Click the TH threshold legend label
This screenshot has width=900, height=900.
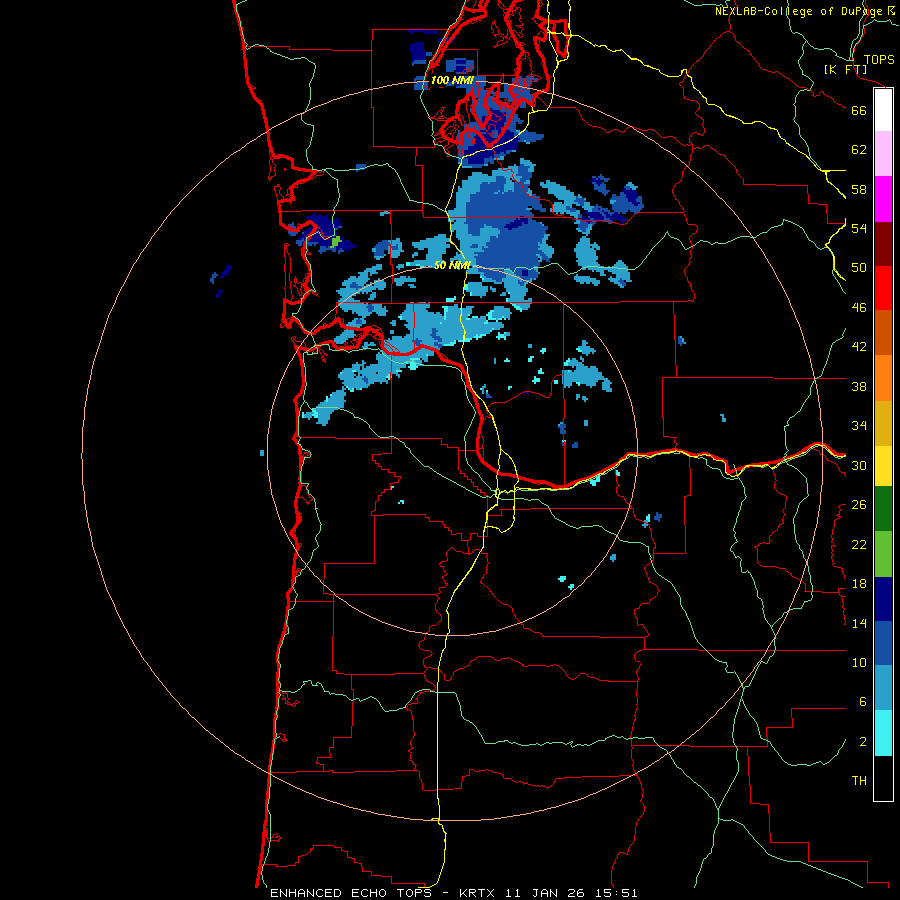[859, 781]
